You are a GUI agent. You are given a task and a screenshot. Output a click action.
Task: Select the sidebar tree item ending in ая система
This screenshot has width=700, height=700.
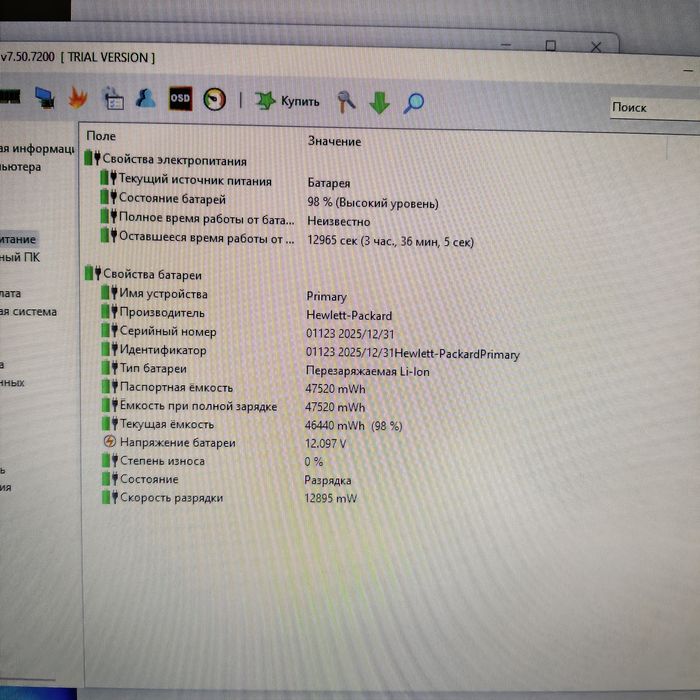tap(28, 312)
